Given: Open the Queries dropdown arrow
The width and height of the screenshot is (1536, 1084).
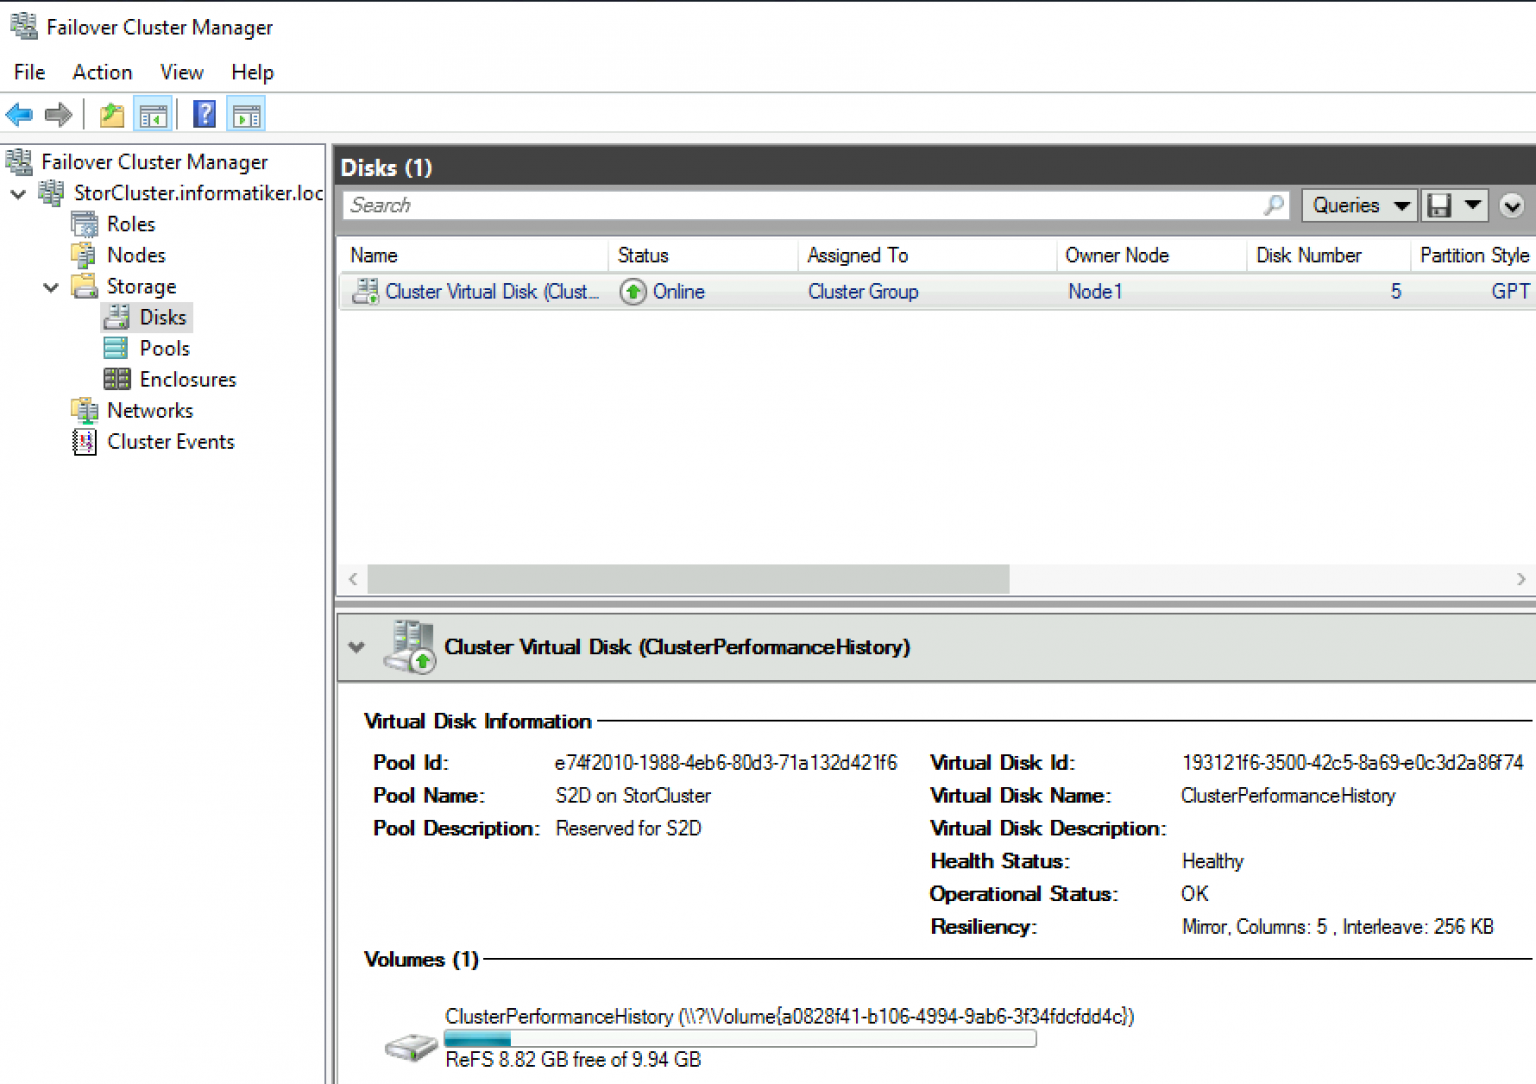Looking at the screenshot, I should point(1400,205).
